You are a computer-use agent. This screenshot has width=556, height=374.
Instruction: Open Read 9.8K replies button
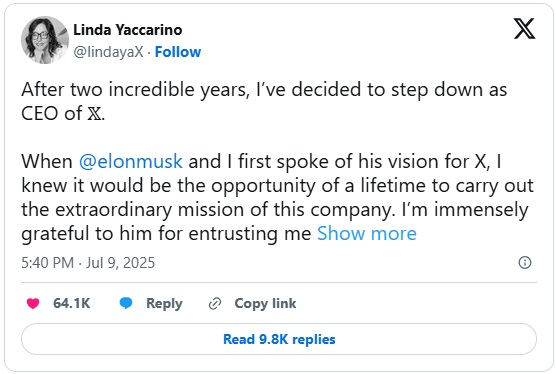279,339
